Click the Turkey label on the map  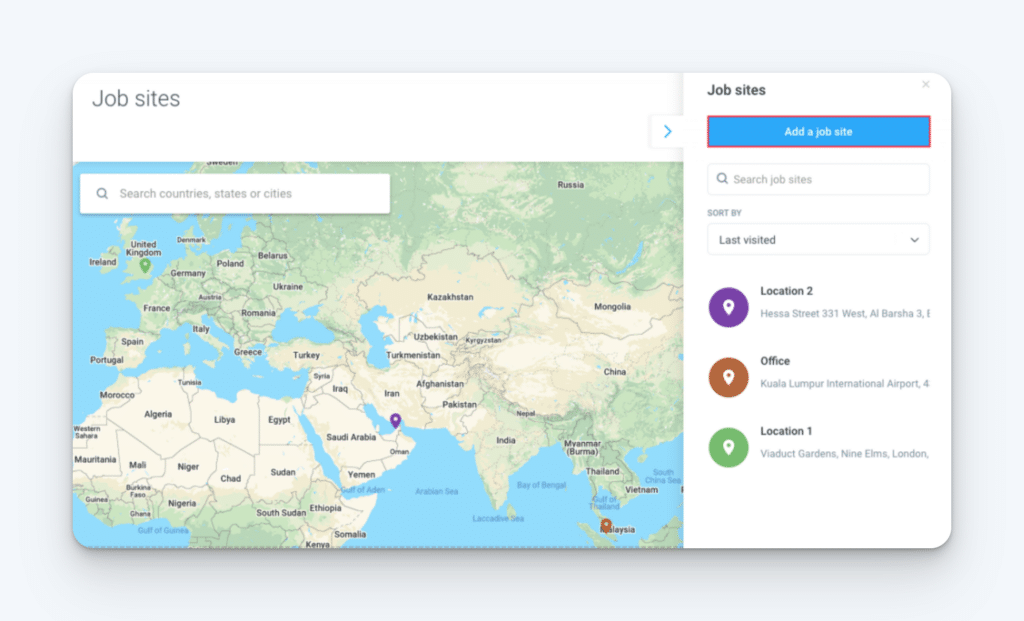click(306, 355)
